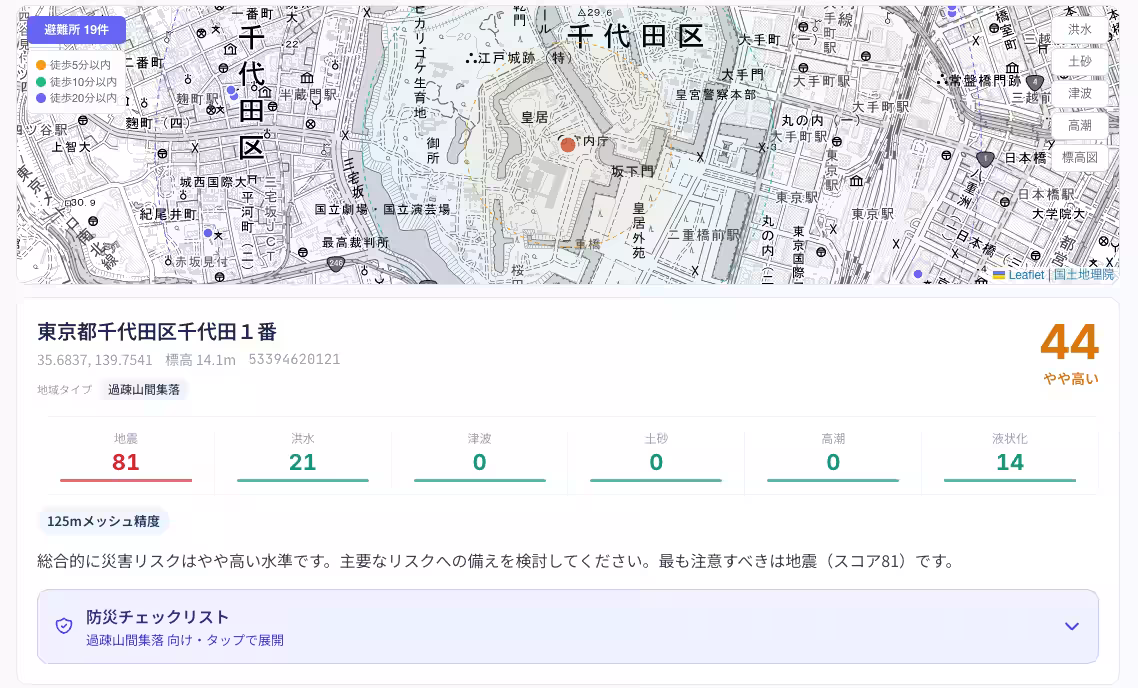Click the 125mメッシュ精度 badge

tap(103, 521)
